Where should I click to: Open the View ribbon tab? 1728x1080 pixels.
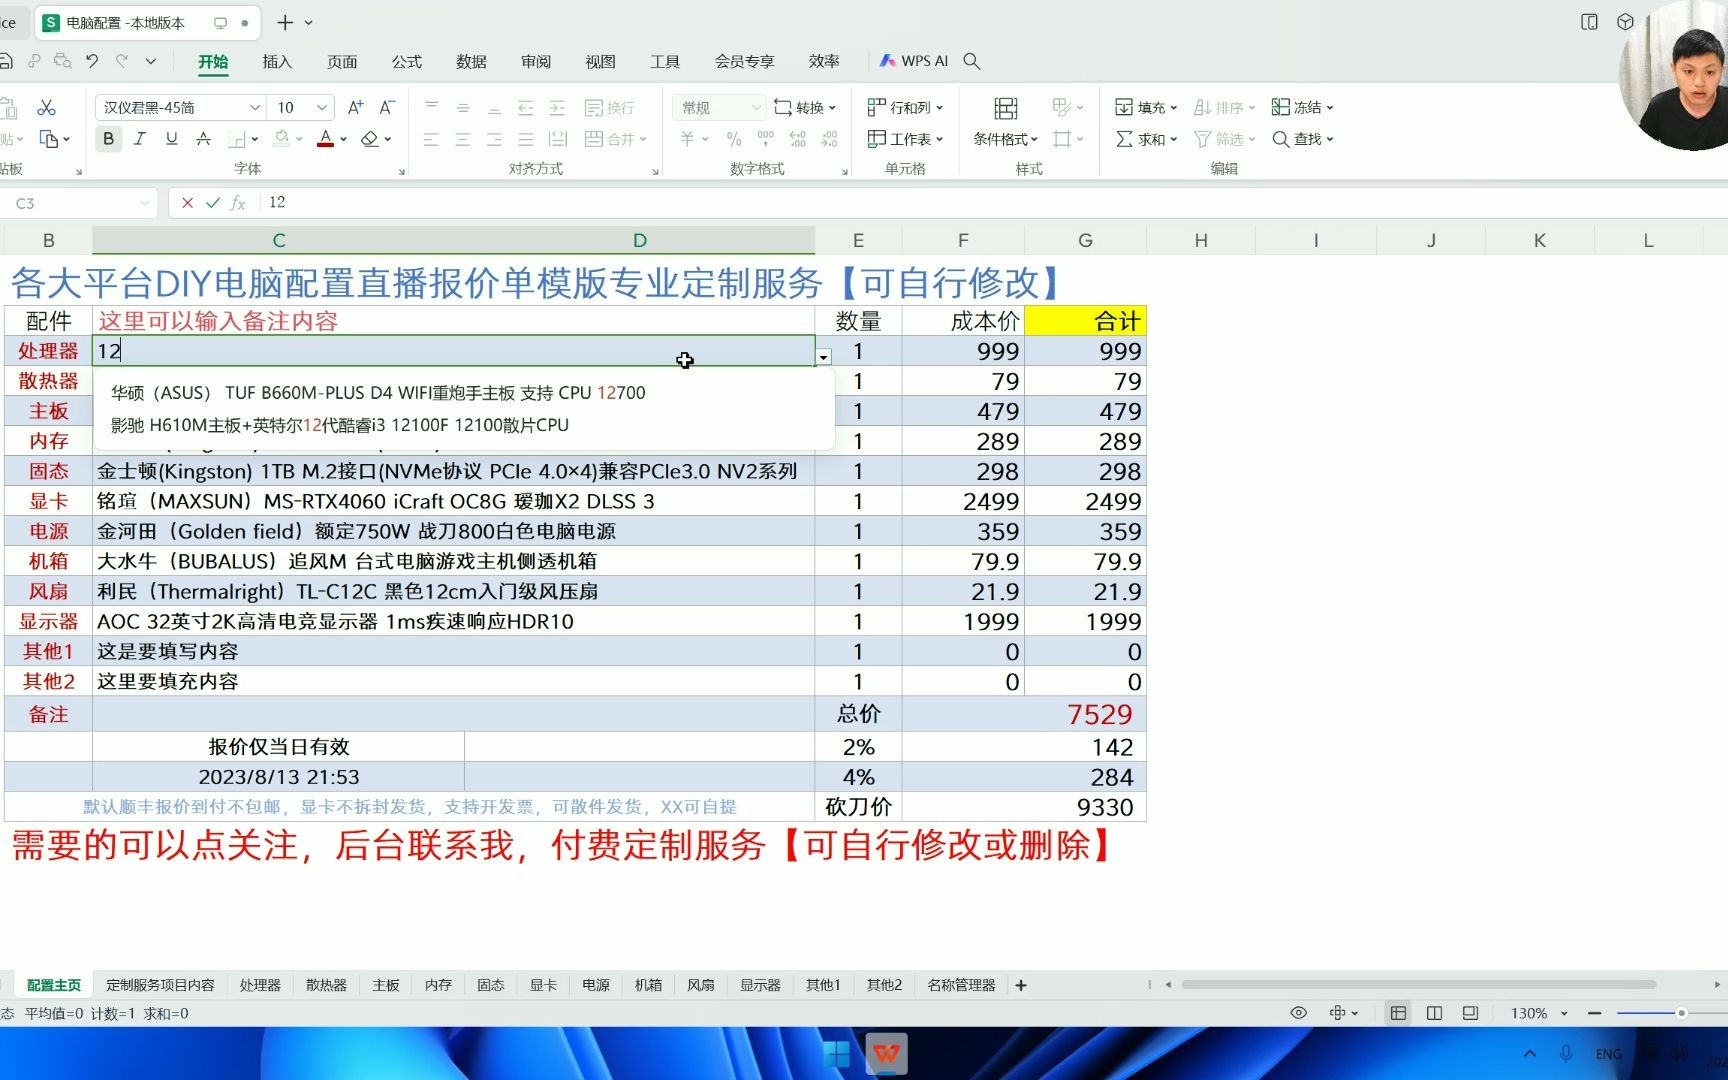(x=600, y=61)
